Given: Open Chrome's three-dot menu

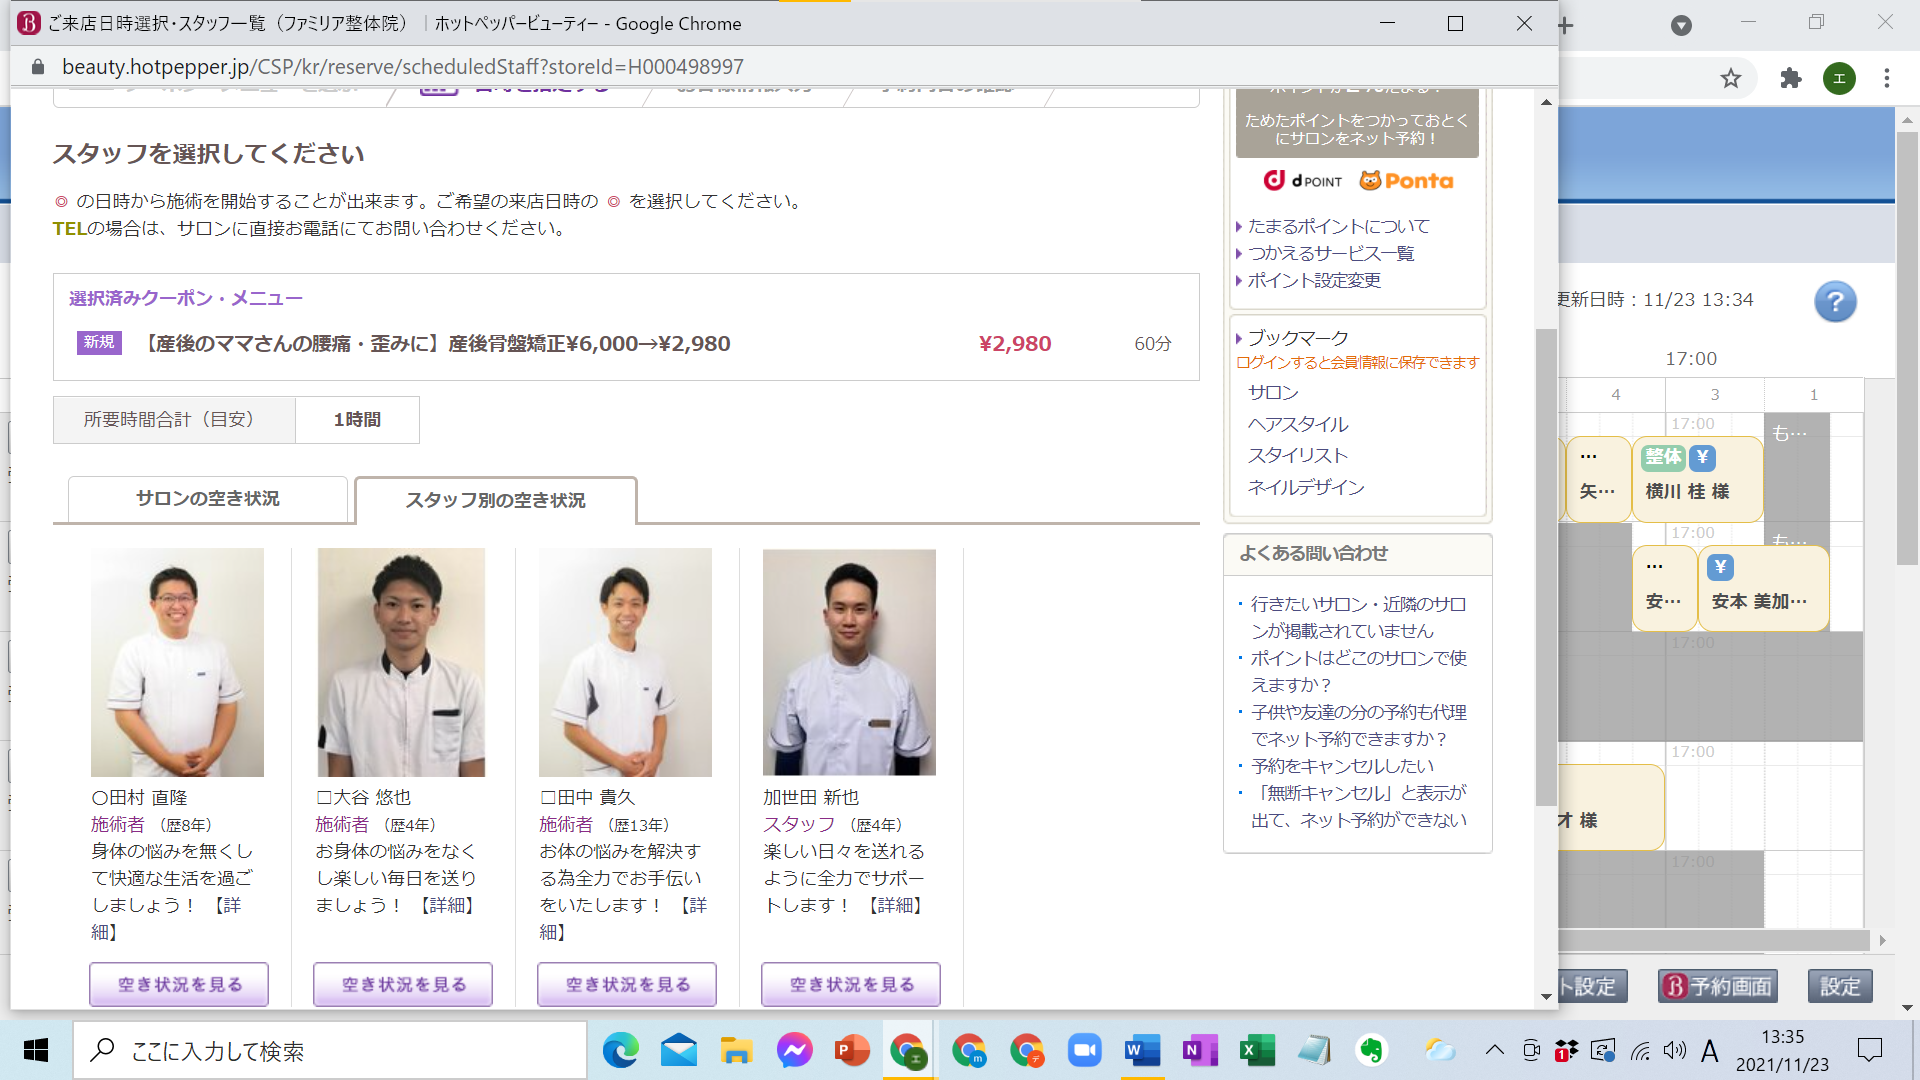Looking at the screenshot, I should coord(1886,79).
